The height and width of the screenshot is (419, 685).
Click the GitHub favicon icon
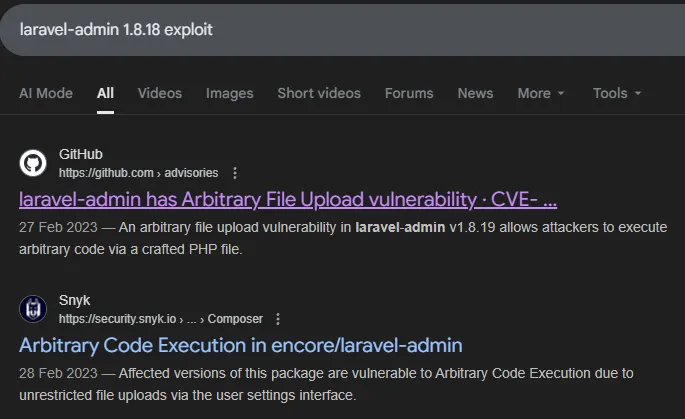[33, 163]
